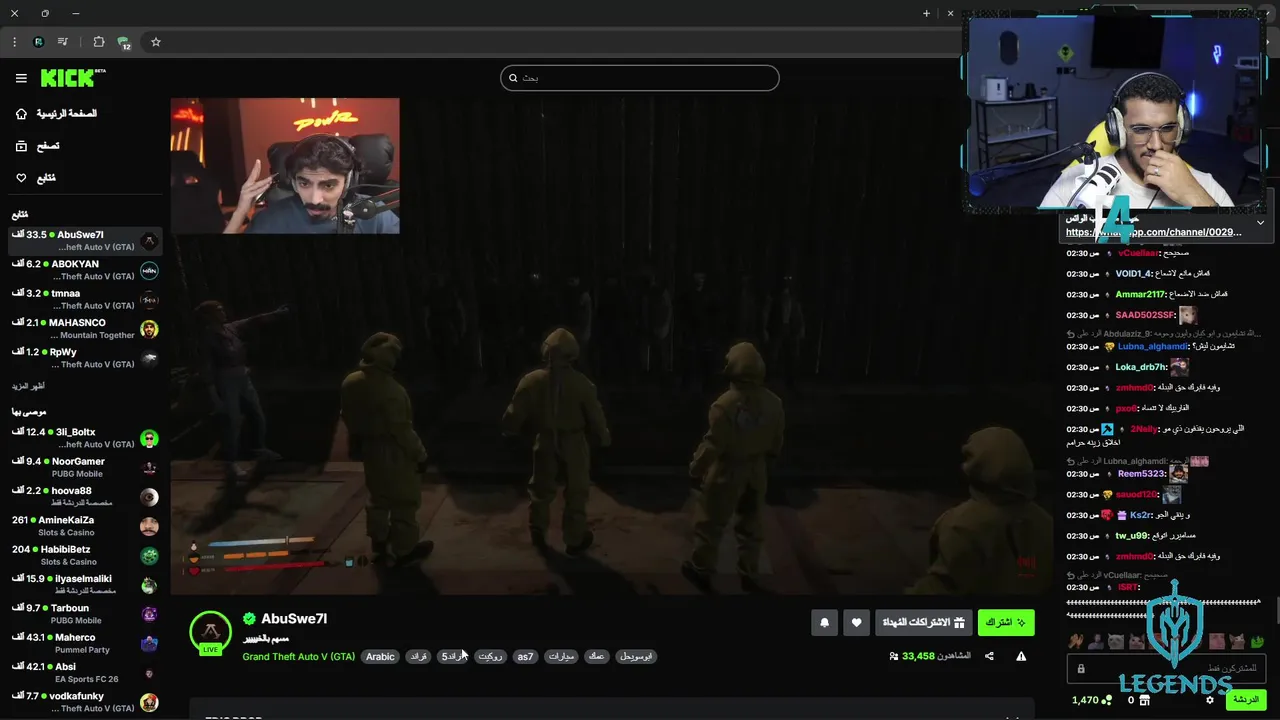Open the browser extensions puzzle icon
Screen dimensions: 1280x720
point(98,42)
